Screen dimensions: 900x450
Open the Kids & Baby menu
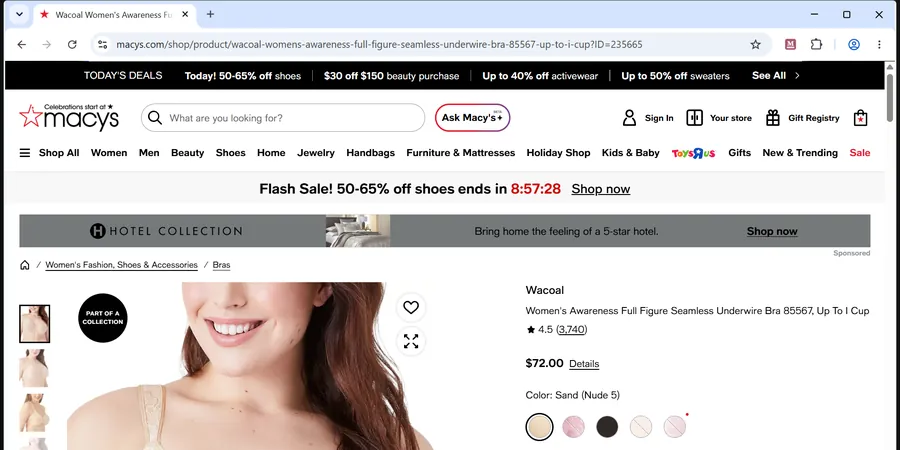[x=631, y=153]
